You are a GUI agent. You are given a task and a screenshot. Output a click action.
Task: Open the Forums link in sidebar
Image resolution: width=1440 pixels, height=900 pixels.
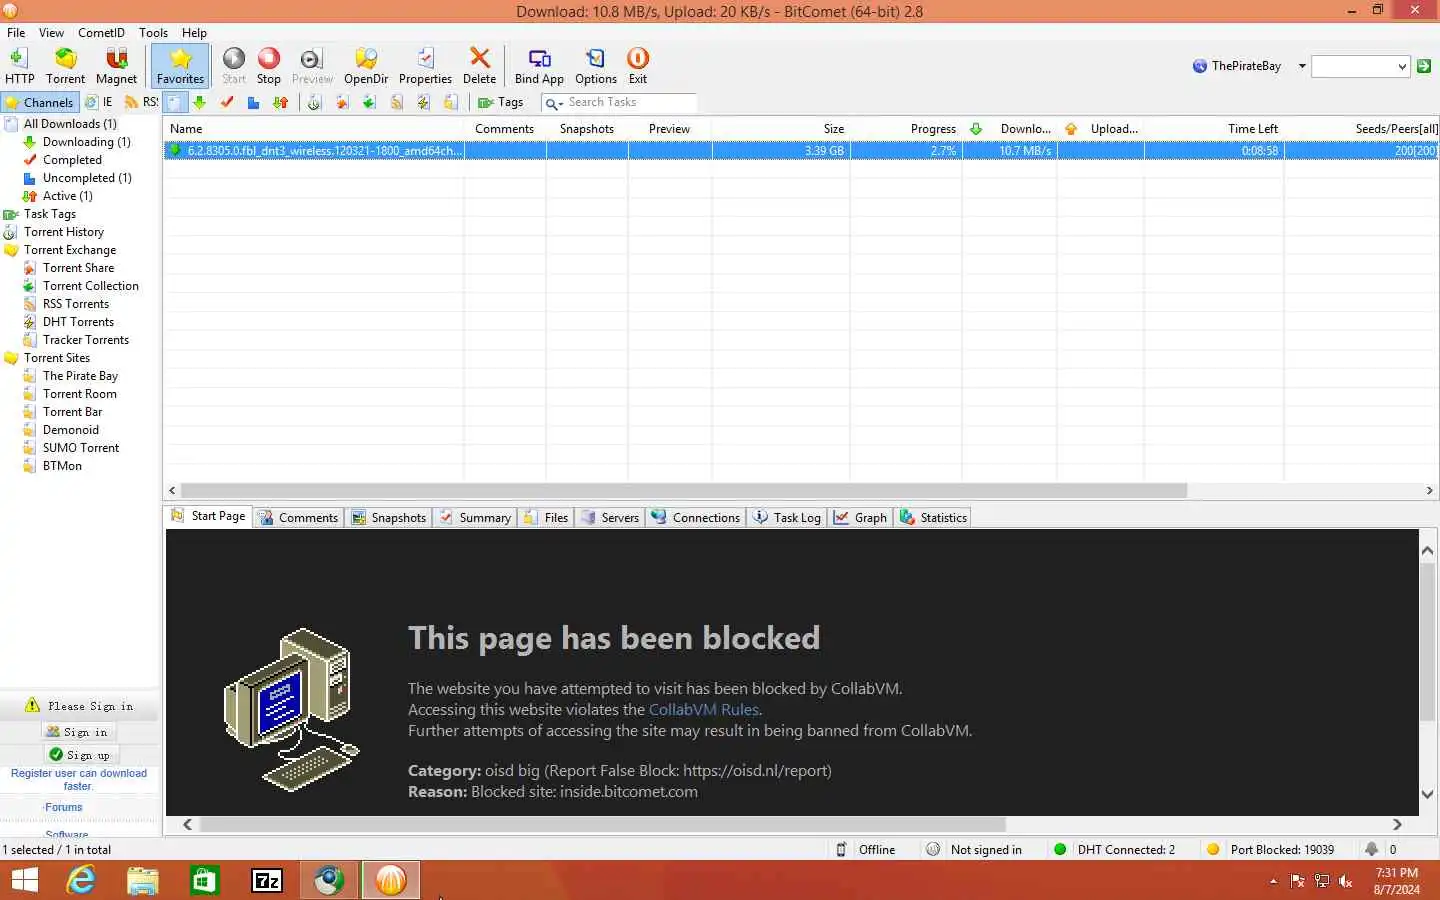pyautogui.click(x=63, y=807)
